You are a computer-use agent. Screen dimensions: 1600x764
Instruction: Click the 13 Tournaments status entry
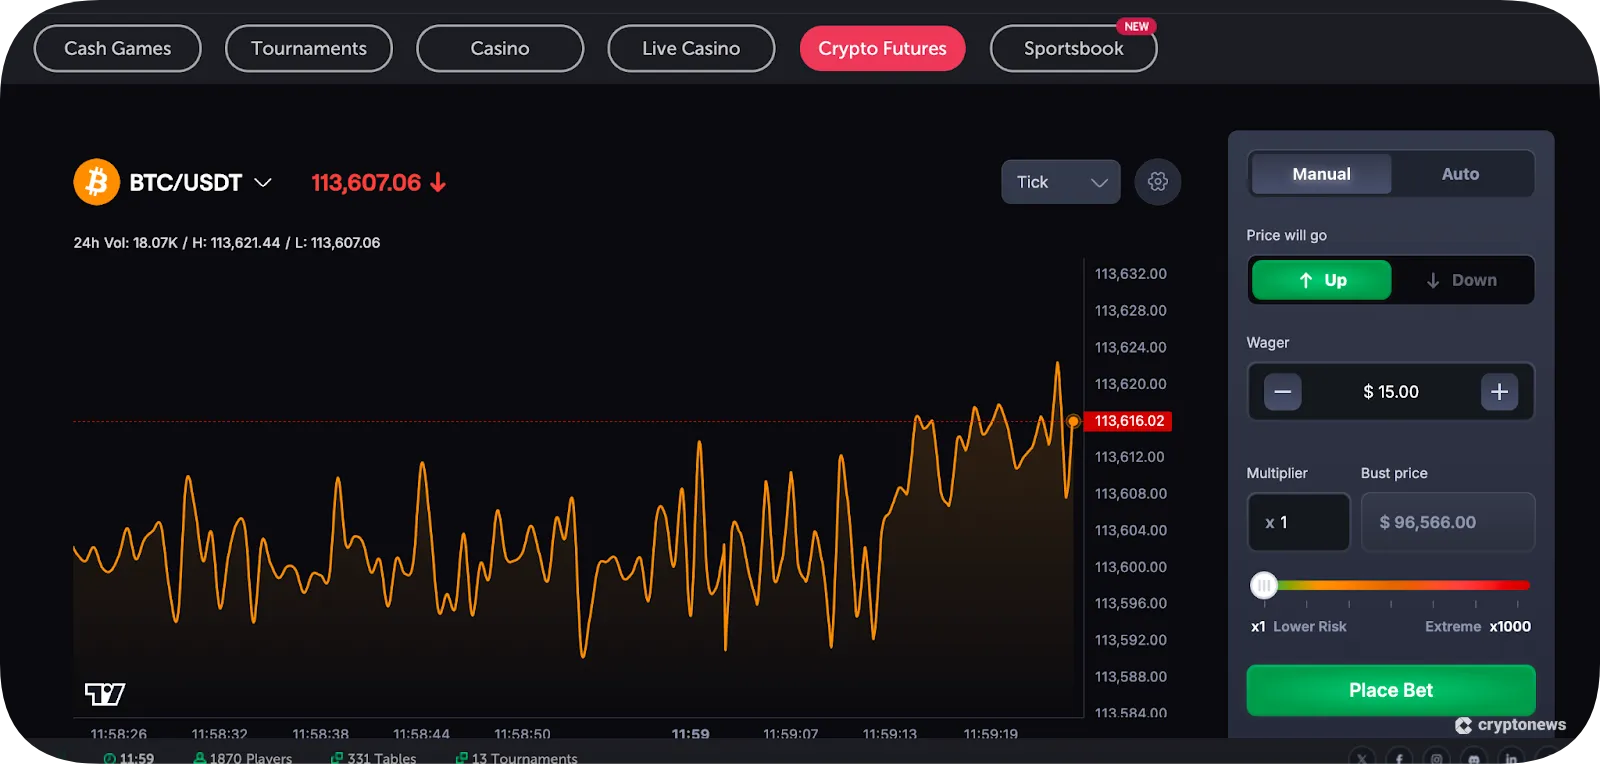pyautogui.click(x=517, y=758)
